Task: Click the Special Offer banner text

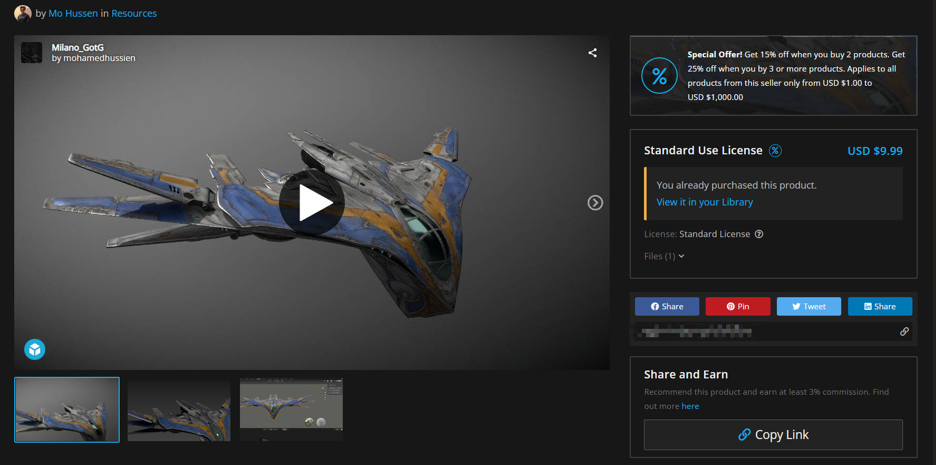Action: tap(796, 75)
